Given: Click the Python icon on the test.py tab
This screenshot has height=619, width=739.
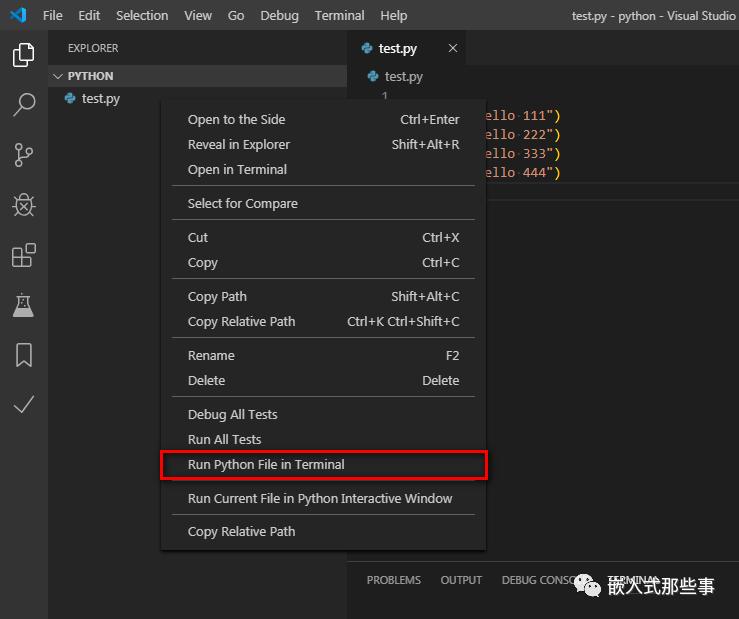Looking at the screenshot, I should click(367, 48).
